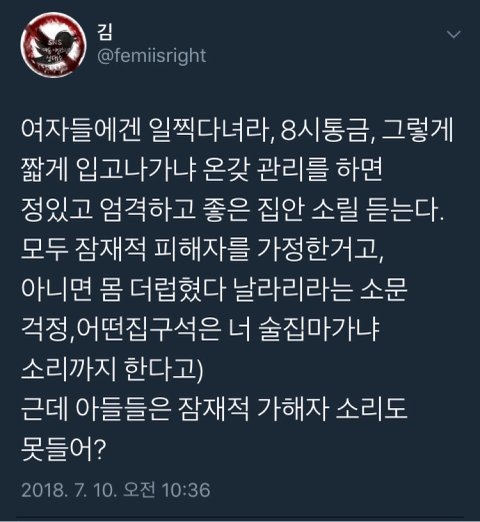
Task: Select the line starting 걱정,어떤집구석은
Action: coord(200,329)
